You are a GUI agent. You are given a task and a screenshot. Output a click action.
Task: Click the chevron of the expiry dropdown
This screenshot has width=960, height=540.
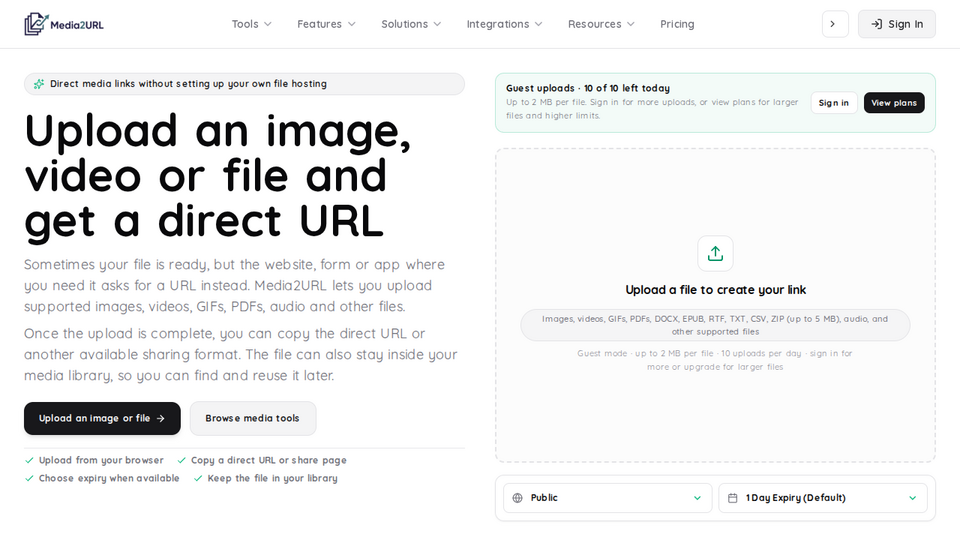click(913, 498)
